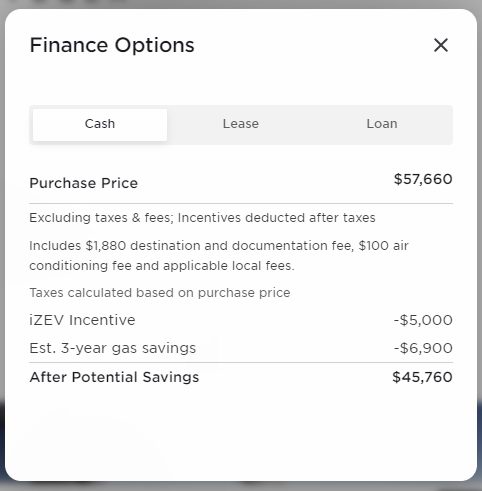Select the -$5,000 incentive amount
The height and width of the screenshot is (491, 482).
point(423,320)
